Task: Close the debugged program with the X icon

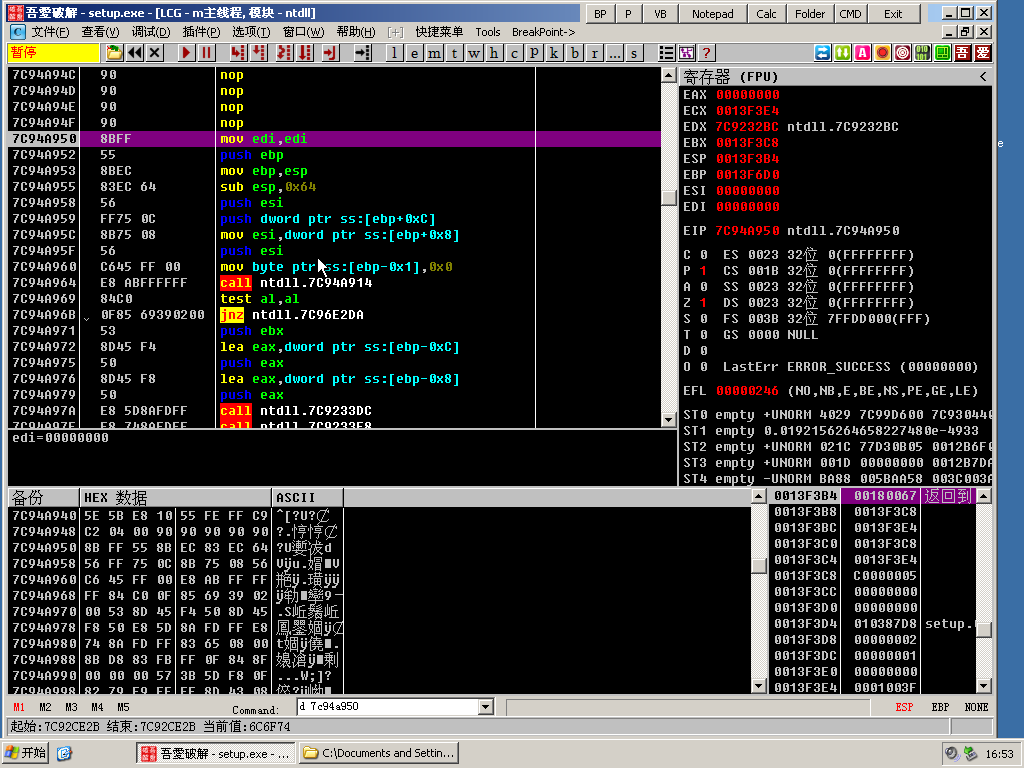Action: pos(155,53)
